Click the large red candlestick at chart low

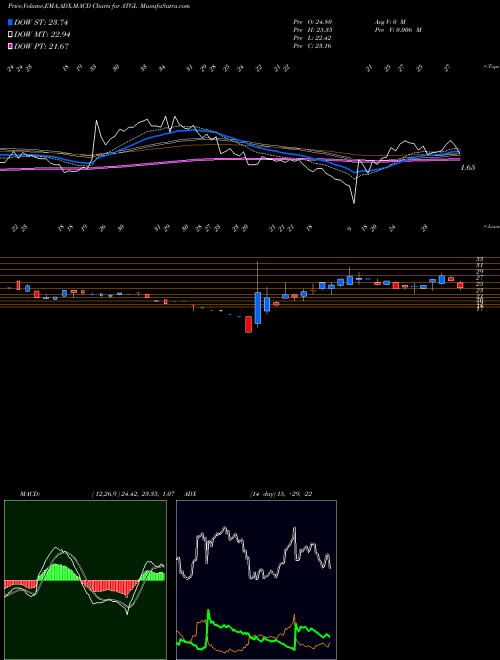coord(249,325)
